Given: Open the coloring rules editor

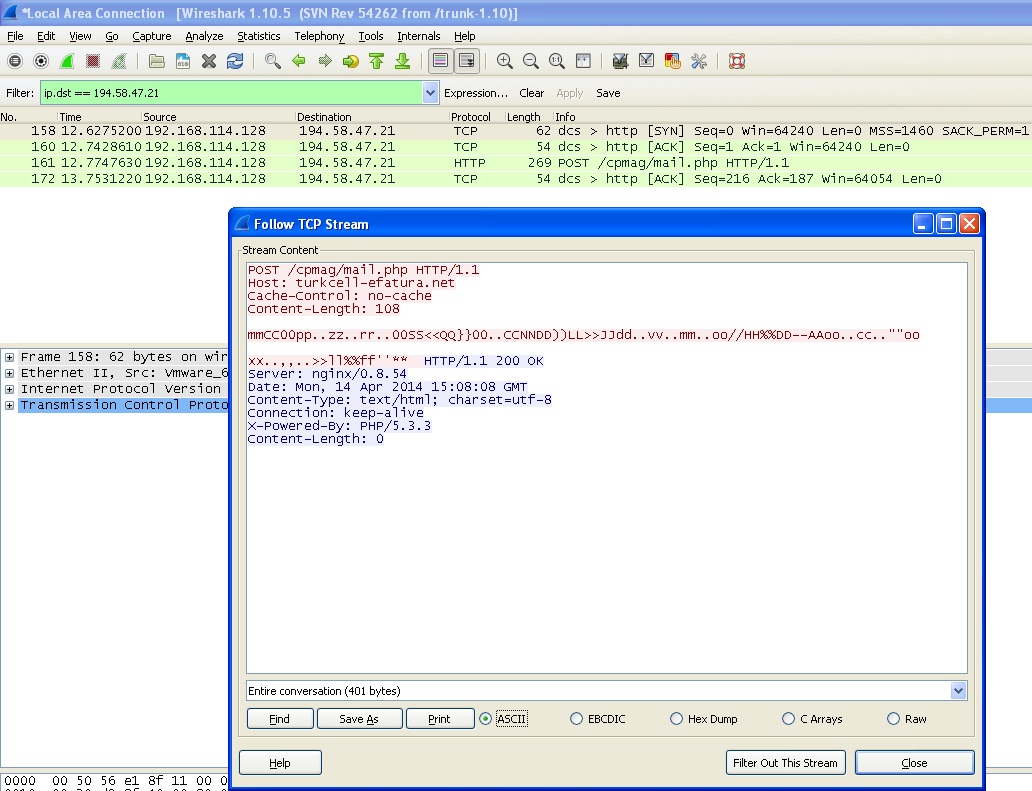Looking at the screenshot, I should point(672,61).
